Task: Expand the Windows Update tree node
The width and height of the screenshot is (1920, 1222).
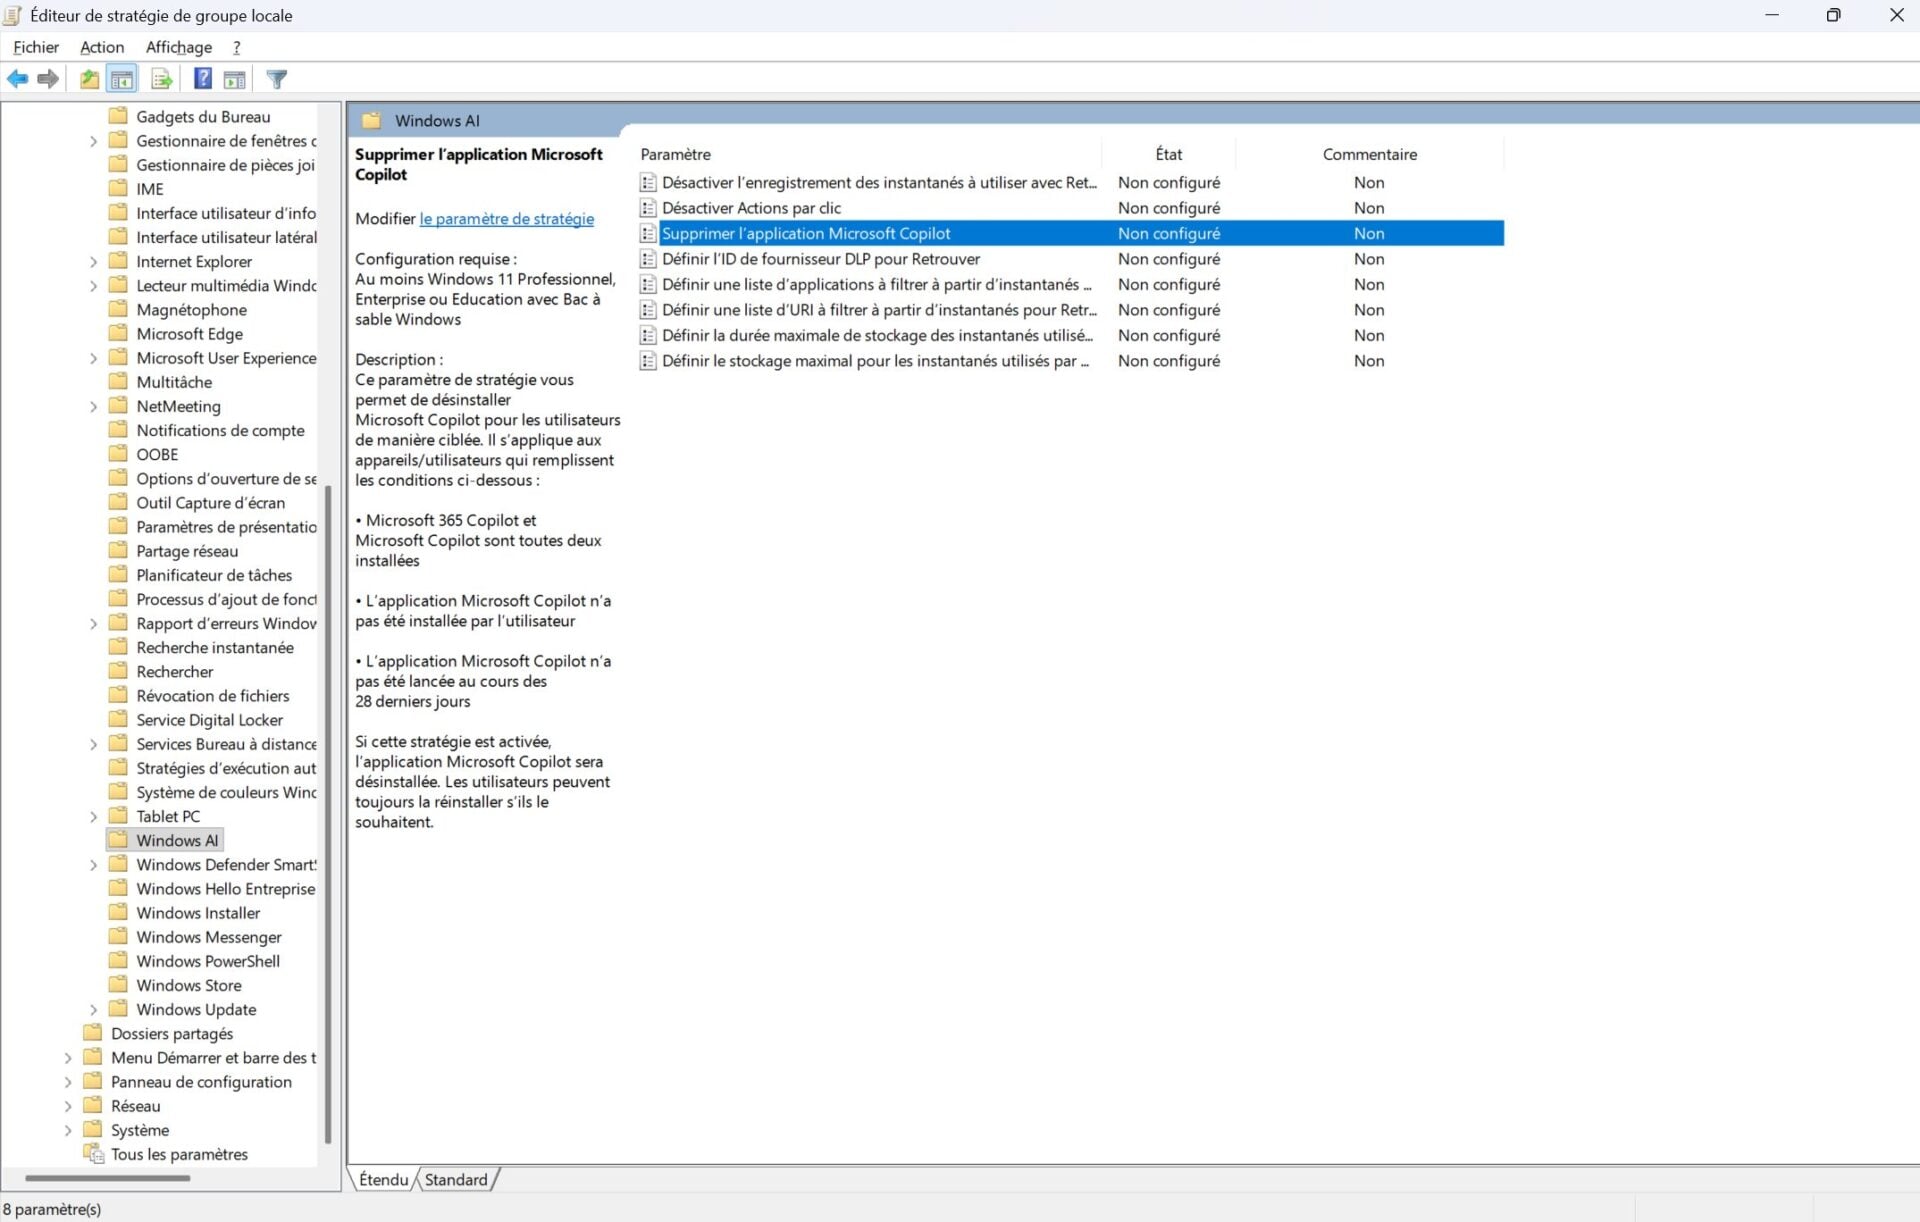Action: pyautogui.click(x=93, y=1010)
